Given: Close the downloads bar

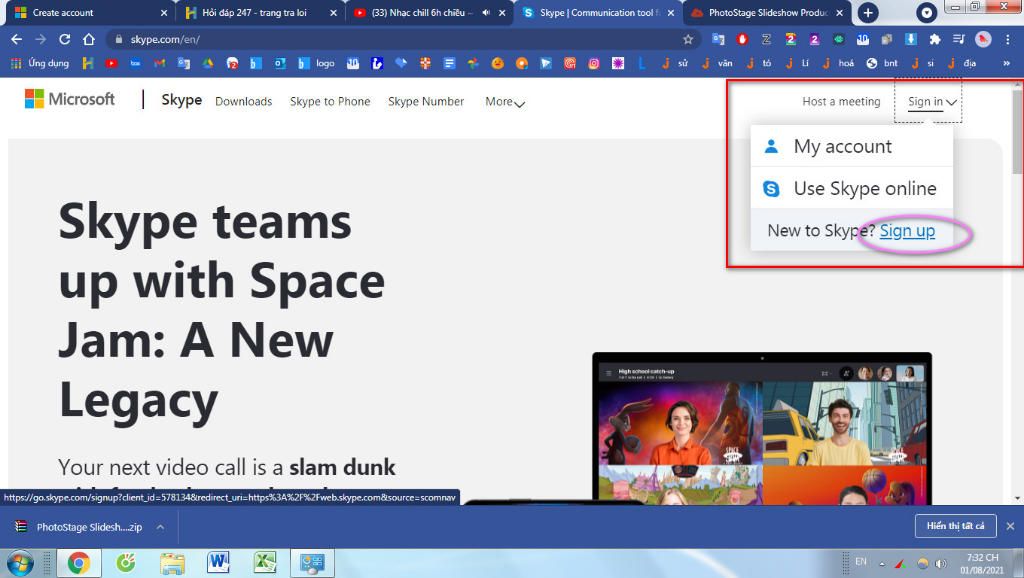Looking at the screenshot, I should pyautogui.click(x=1010, y=526).
